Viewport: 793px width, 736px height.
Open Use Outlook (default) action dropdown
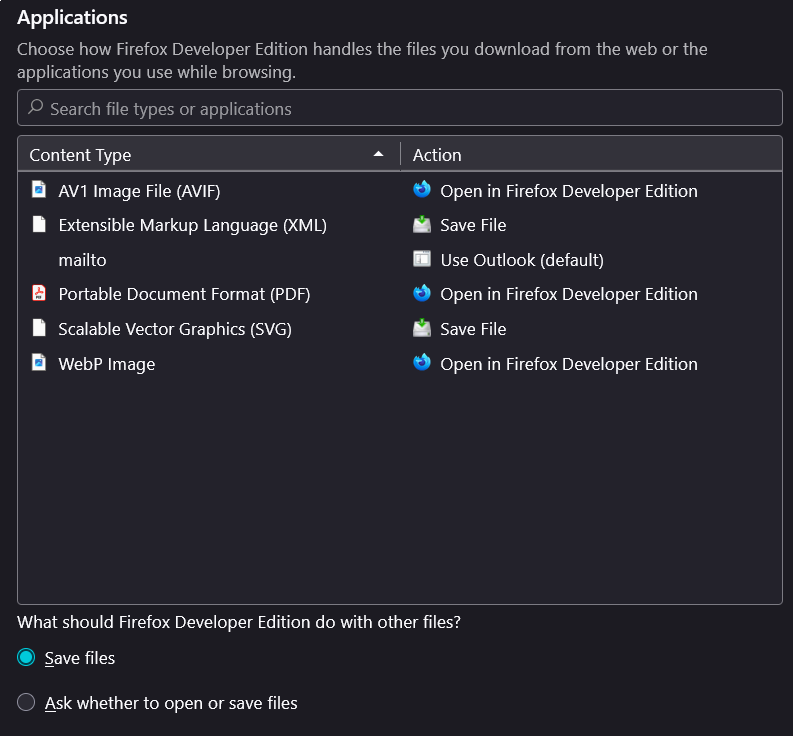(x=591, y=260)
